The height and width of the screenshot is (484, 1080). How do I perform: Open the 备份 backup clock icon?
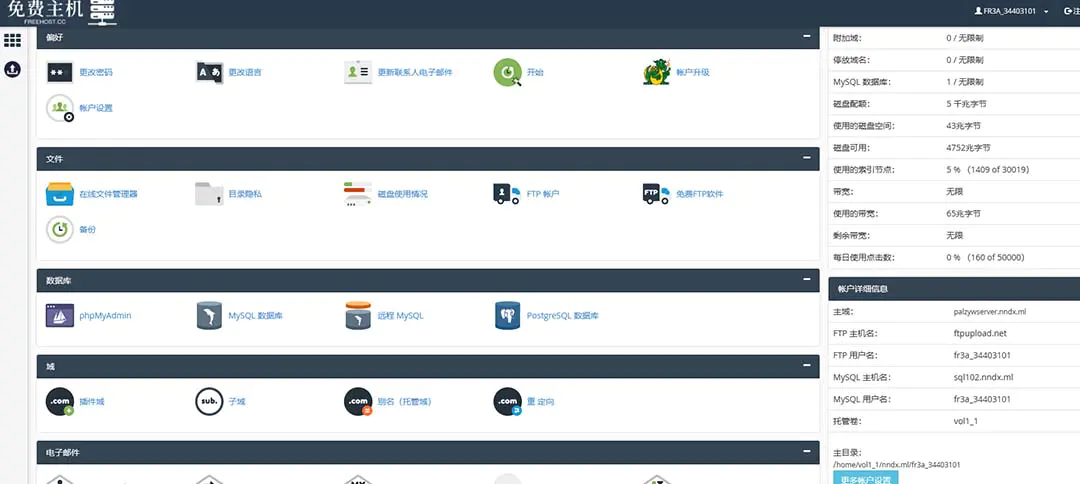(x=60, y=230)
